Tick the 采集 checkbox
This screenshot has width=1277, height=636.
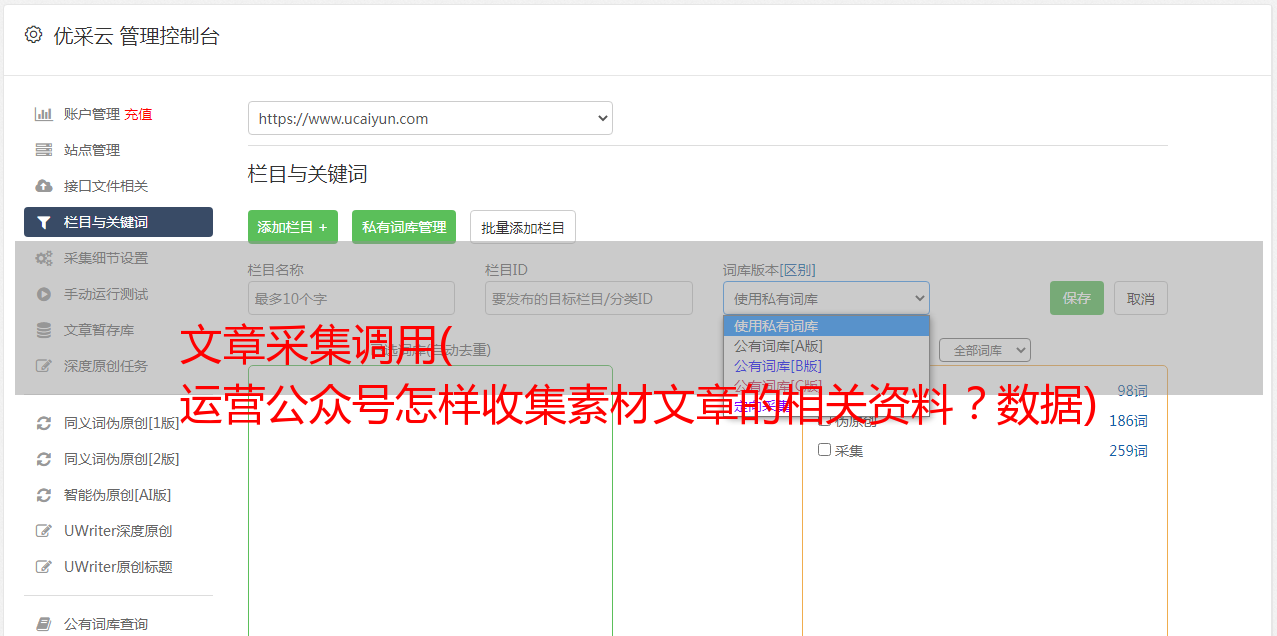(825, 450)
